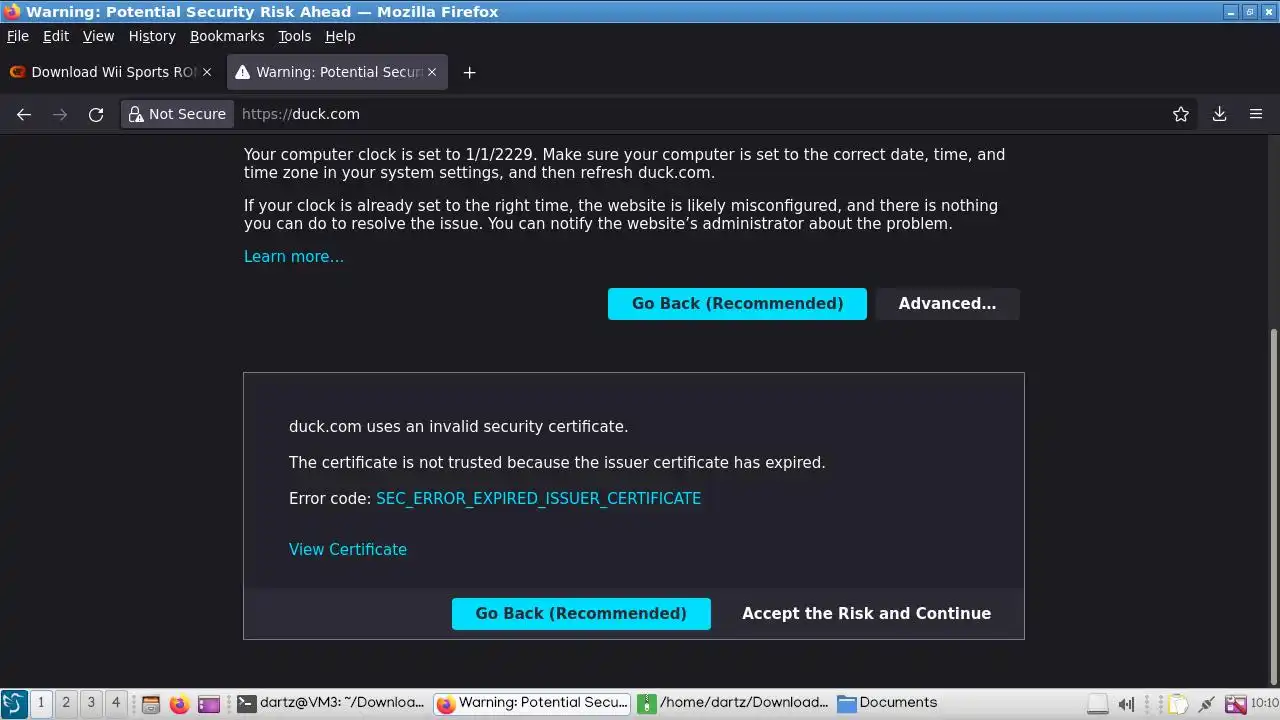Reload the current page
This screenshot has width=1280, height=720.
tap(96, 114)
